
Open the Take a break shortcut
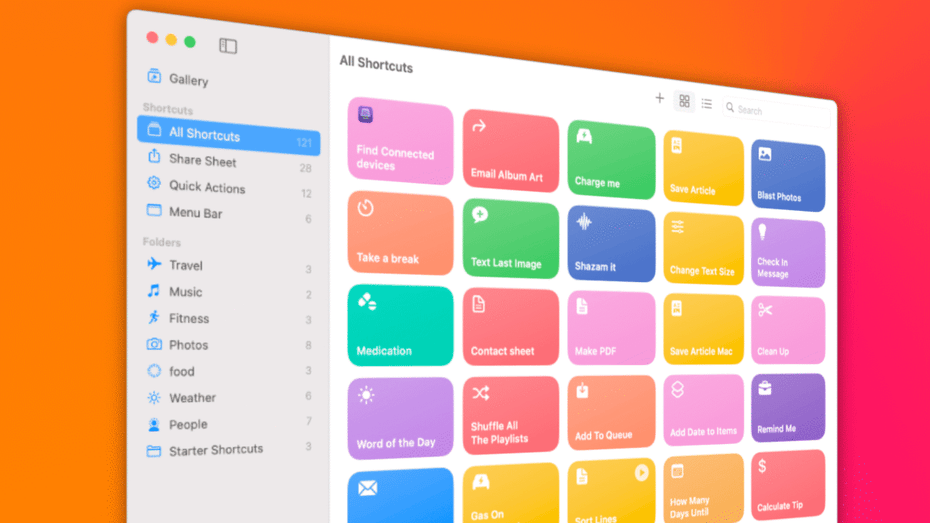pos(399,234)
